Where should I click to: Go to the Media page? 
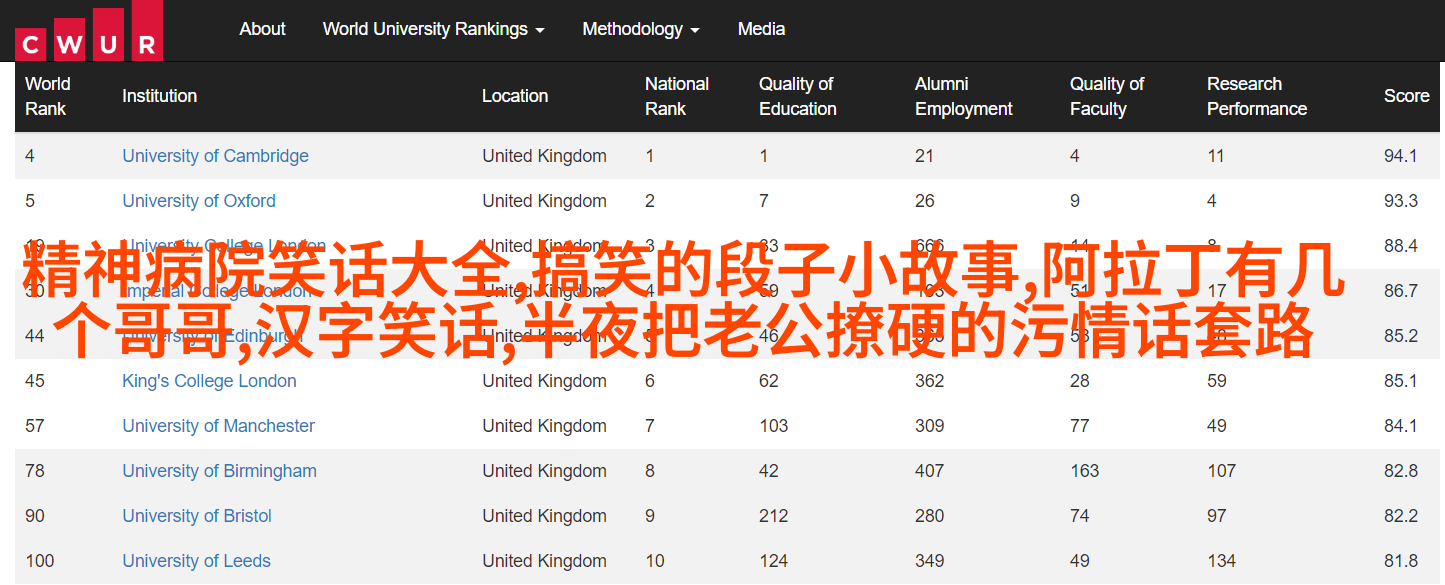[761, 29]
